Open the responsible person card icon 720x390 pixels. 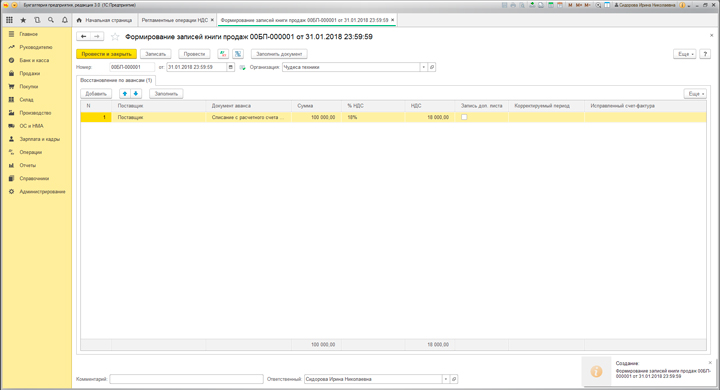click(x=454, y=379)
